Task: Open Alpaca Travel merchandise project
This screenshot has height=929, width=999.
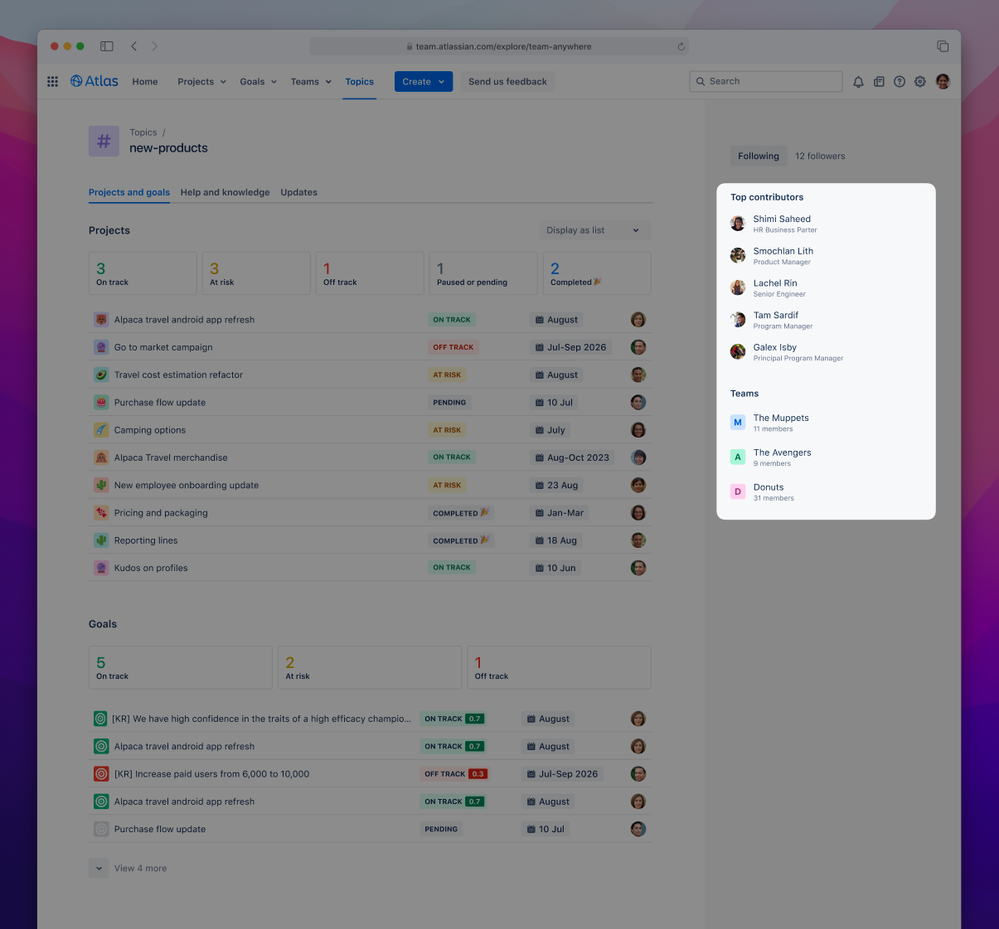Action: tap(171, 457)
